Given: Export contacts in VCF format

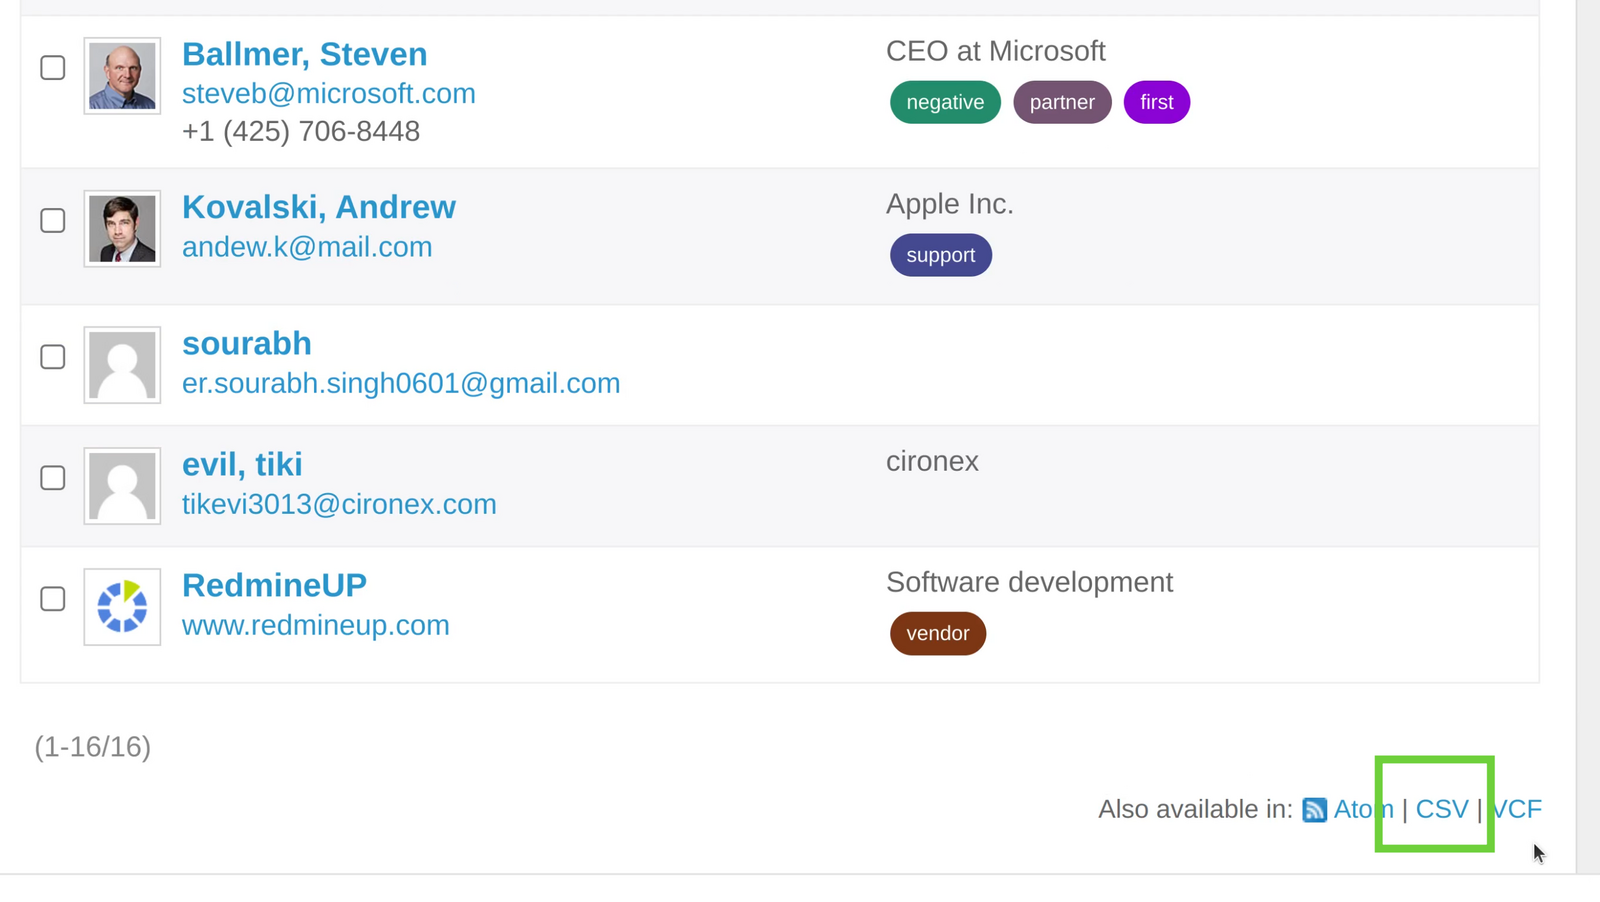Looking at the screenshot, I should coord(1516,809).
